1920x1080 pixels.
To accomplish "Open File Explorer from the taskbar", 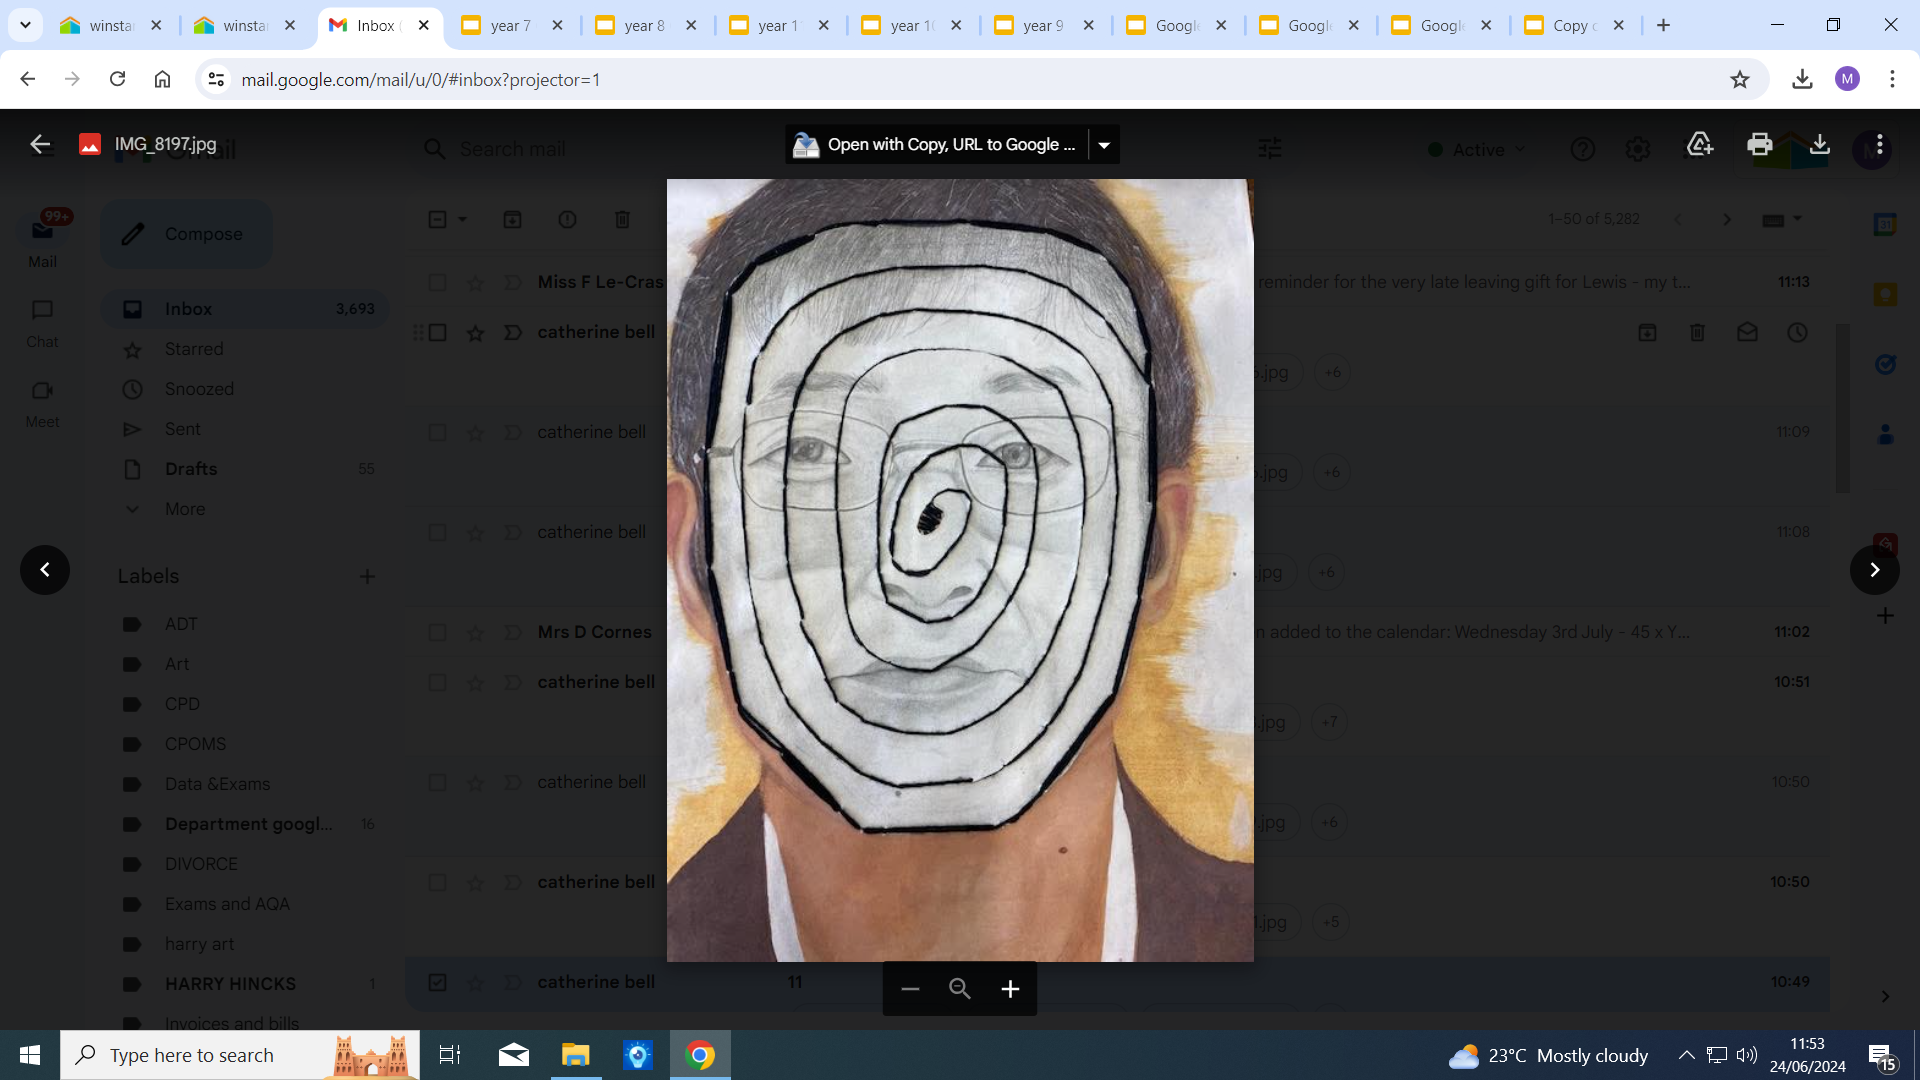I will (576, 1055).
